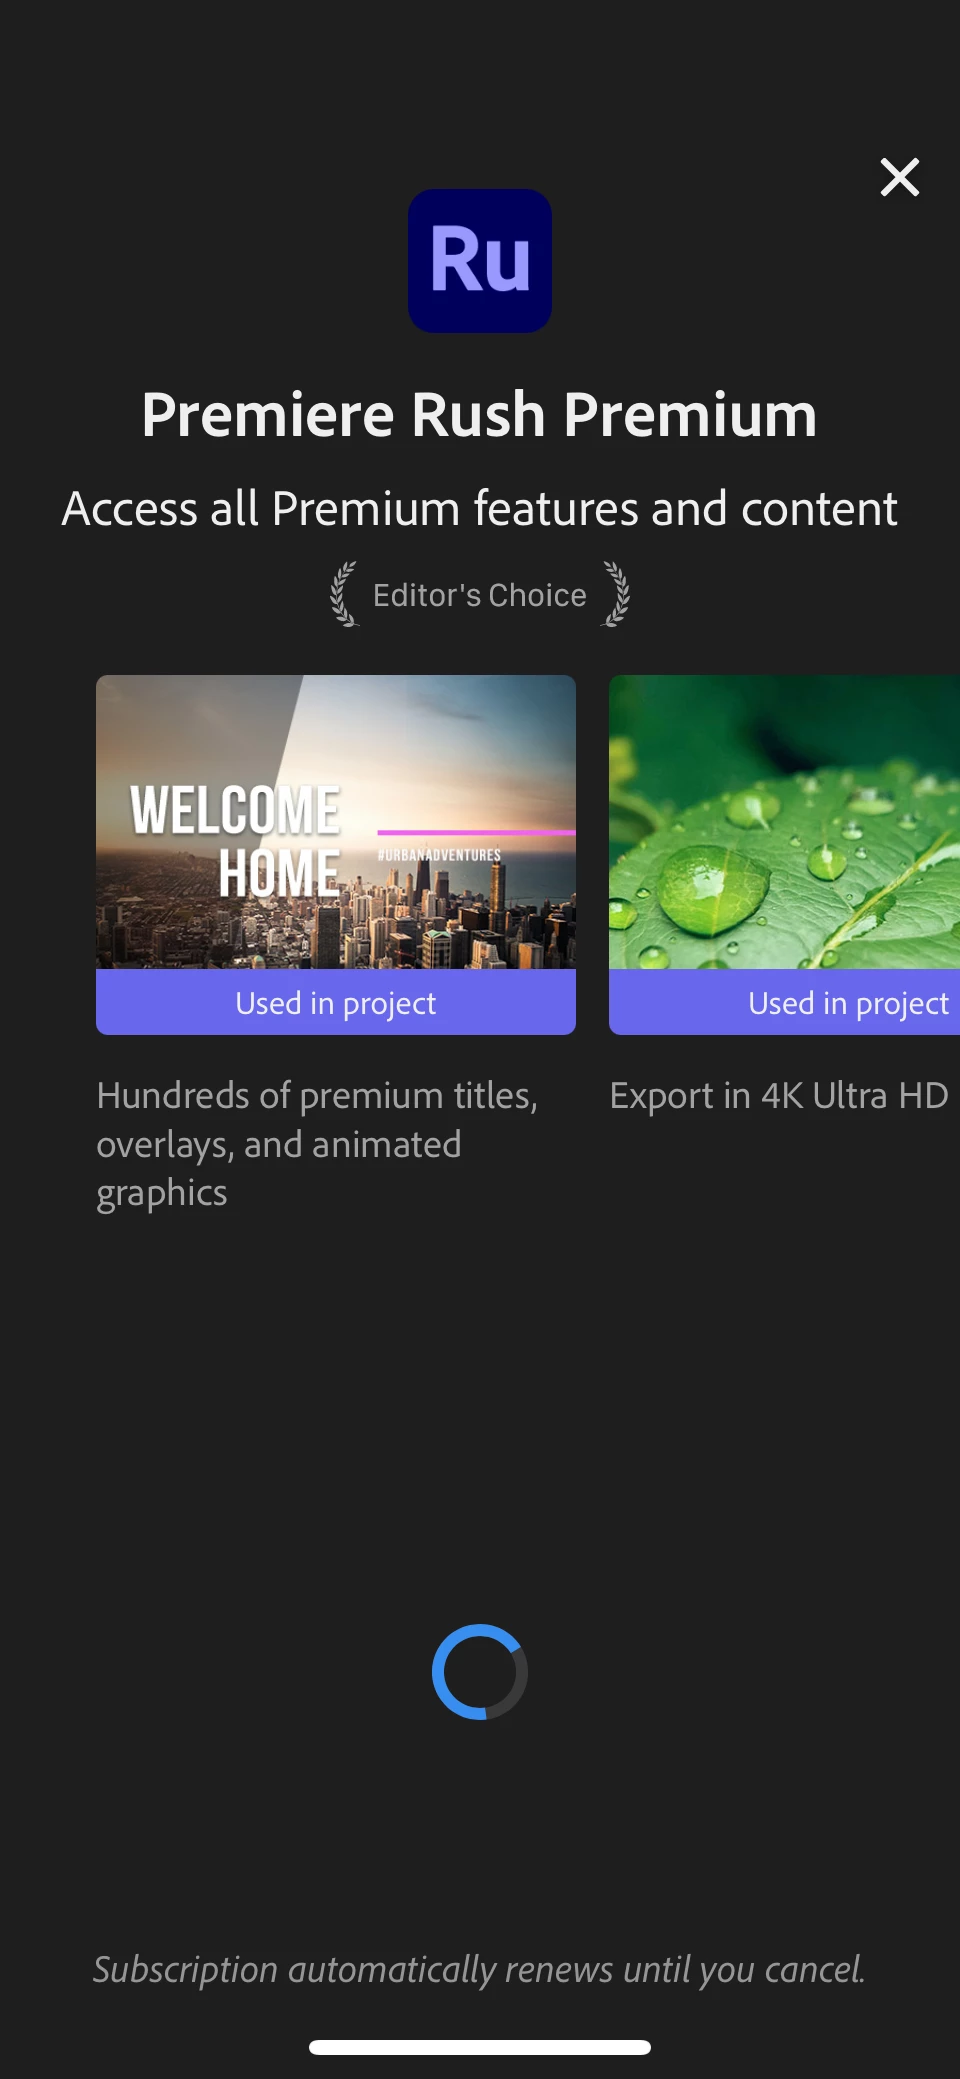Screen dimensions: 960x2079
Task: Select the green leaf water droplets thumbnail
Action: pyautogui.click(x=784, y=822)
